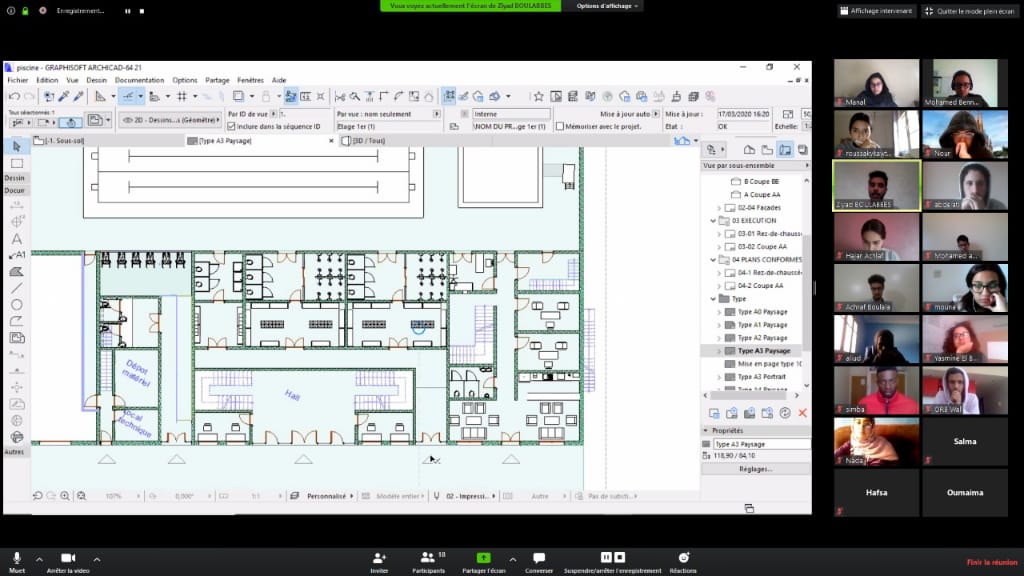Select the Text tool (A) in toolbox
Screen dimensions: 1024x576
click(17, 240)
